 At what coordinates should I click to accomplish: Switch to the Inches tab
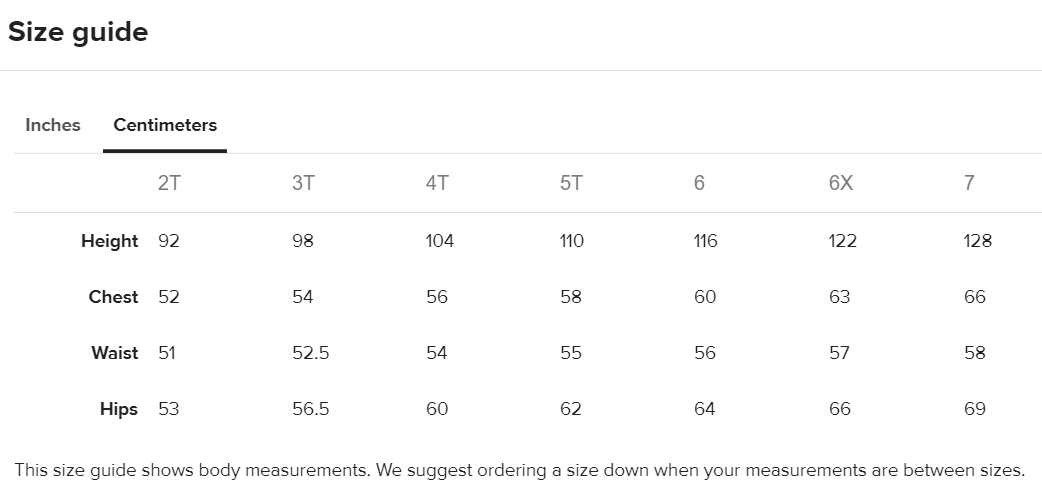(x=53, y=125)
